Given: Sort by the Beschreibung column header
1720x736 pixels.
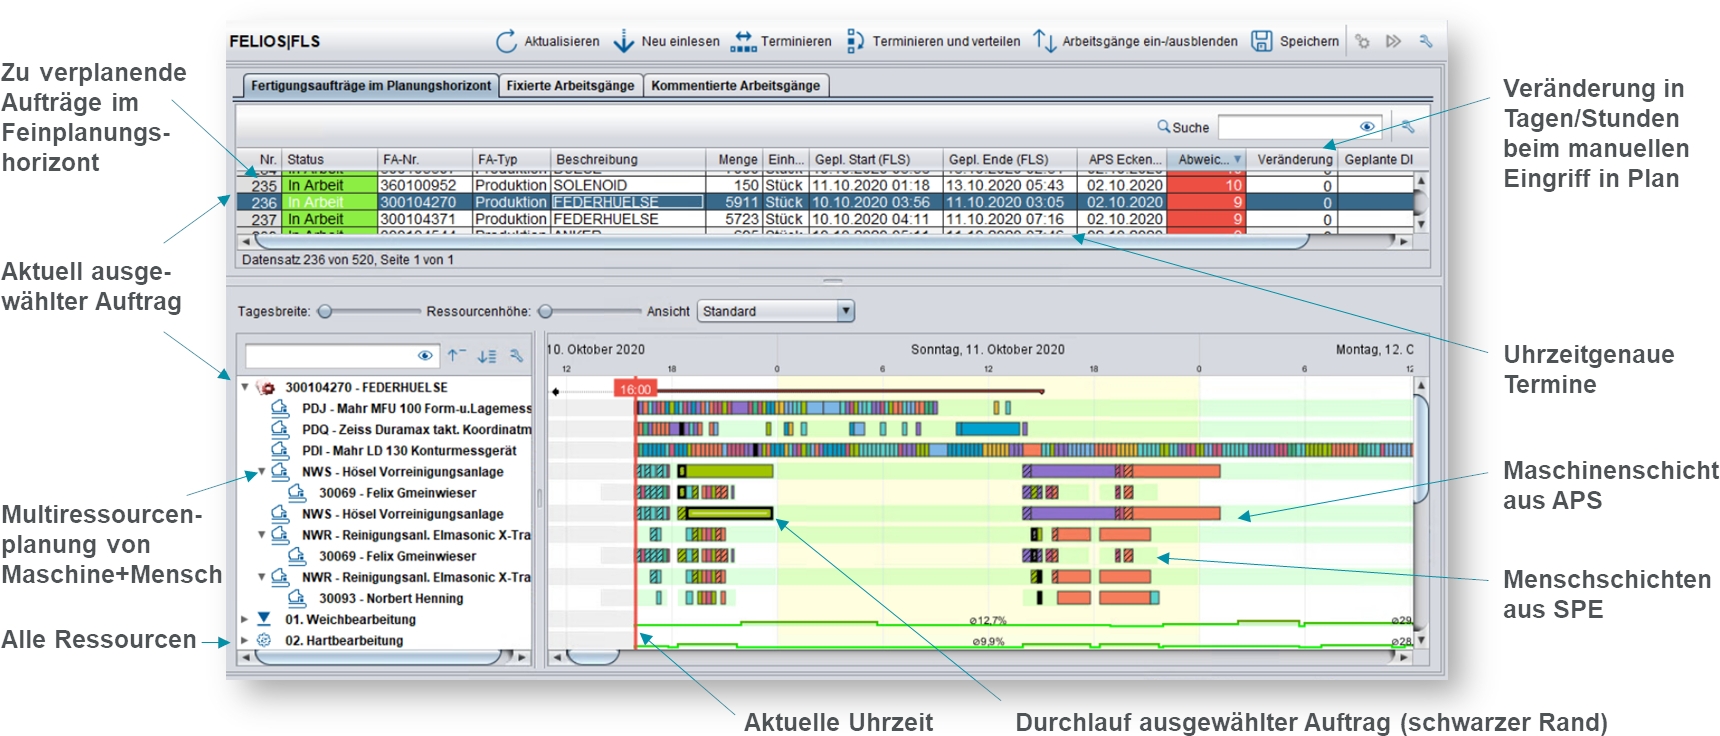Looking at the screenshot, I should click(630, 159).
